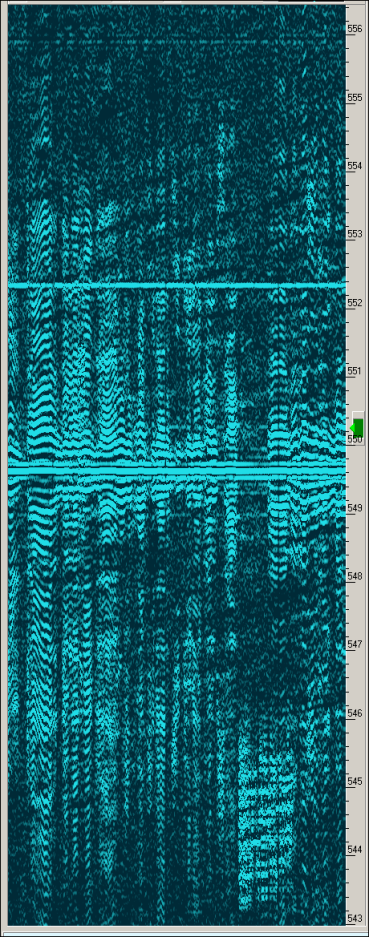Click the 547 frequency scale label
The height and width of the screenshot is (937, 369).
pyautogui.click(x=355, y=644)
